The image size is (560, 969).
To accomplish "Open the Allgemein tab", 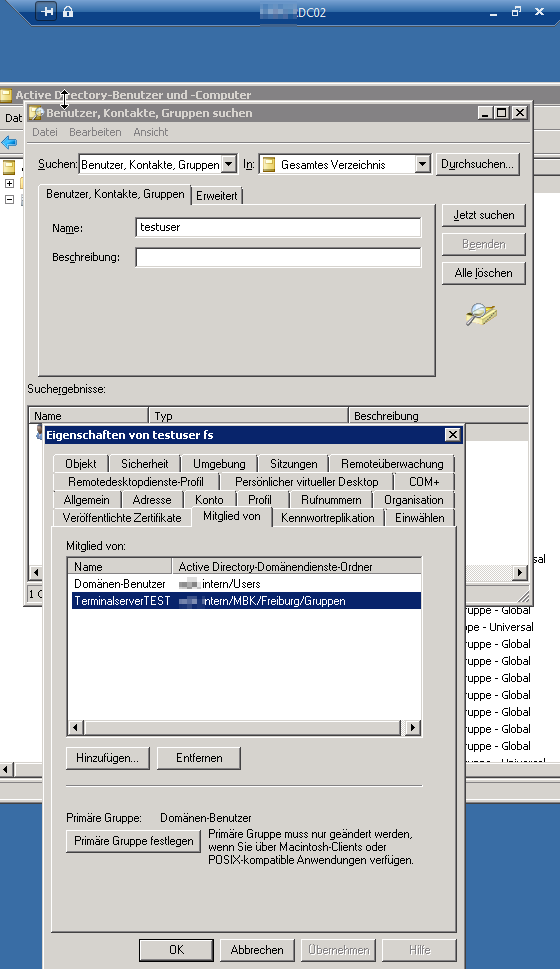I will coord(87,499).
